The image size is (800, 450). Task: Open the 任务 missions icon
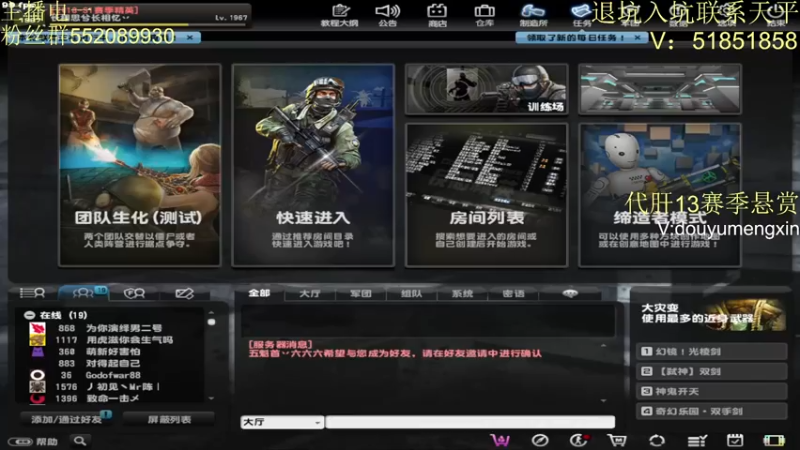tap(581, 15)
